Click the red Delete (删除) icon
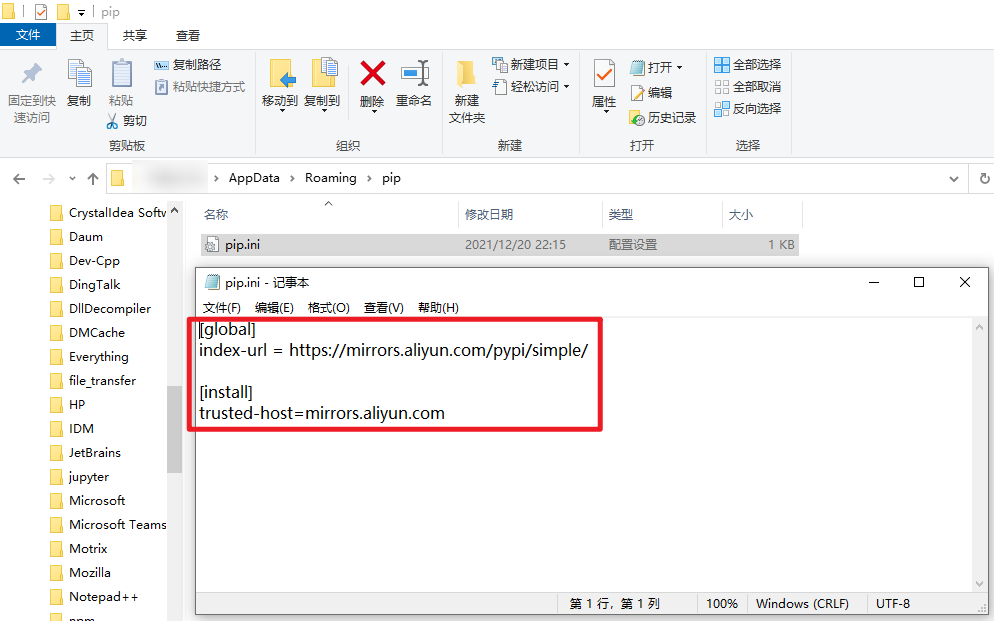Viewport: 994px width, 621px height. (x=373, y=74)
